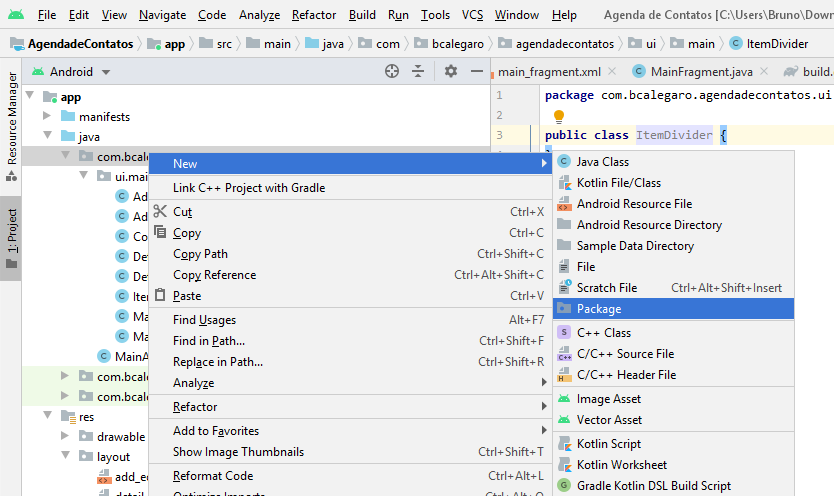Hide the Project panel with minimize icon
834x496 pixels.
pyautogui.click(x=475, y=72)
